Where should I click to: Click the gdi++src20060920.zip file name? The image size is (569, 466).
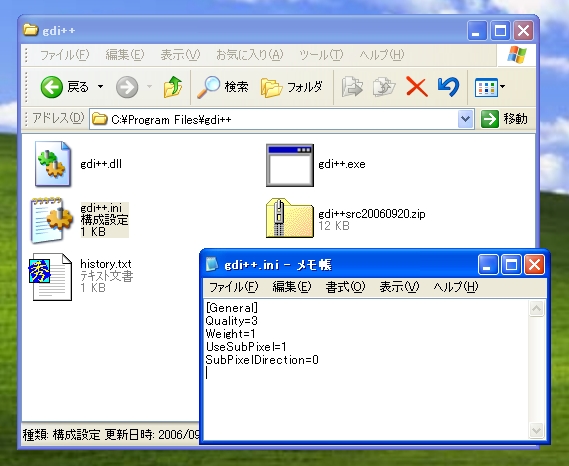coord(372,214)
